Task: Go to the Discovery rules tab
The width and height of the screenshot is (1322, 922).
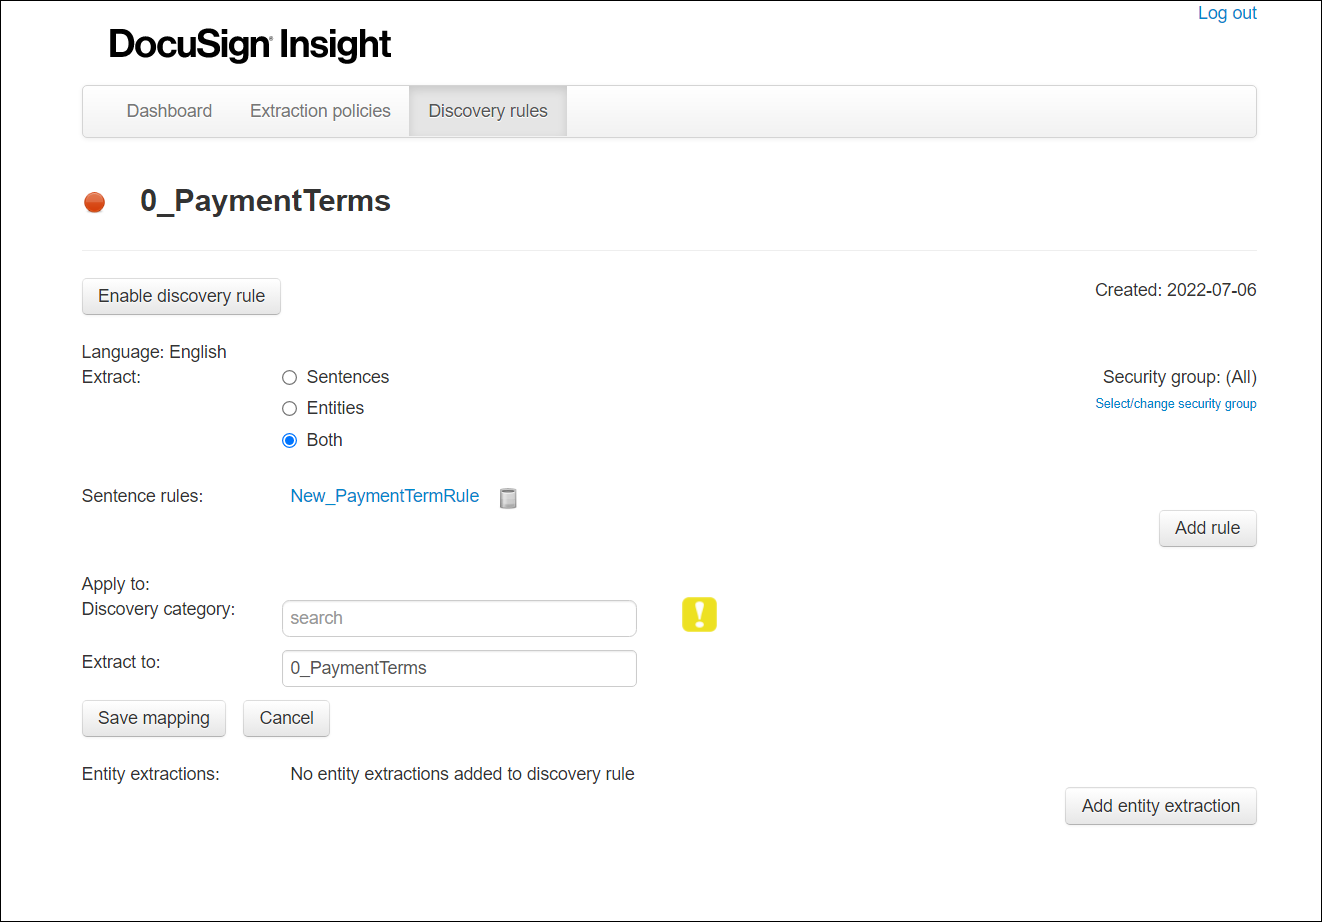Action: [x=488, y=111]
